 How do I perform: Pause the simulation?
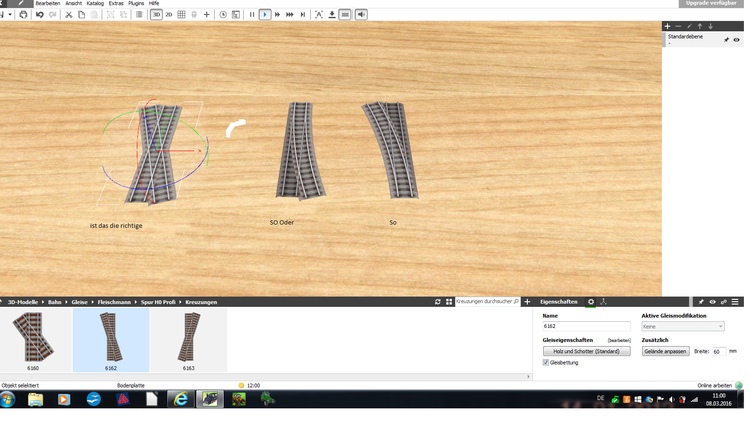[x=251, y=15]
